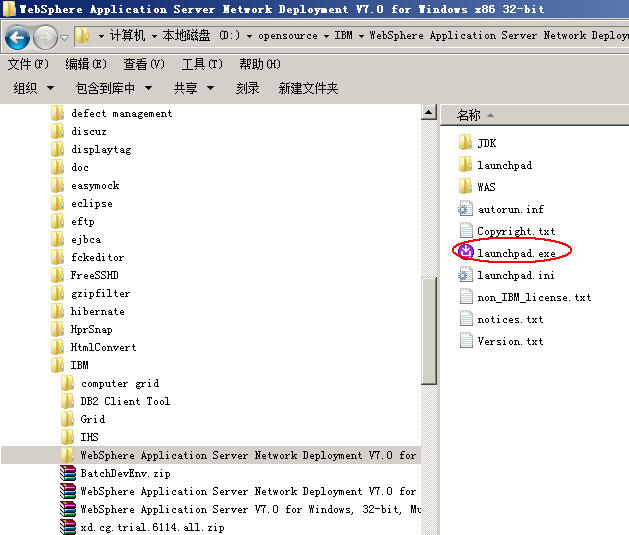Screen dimensions: 629x535
Task: Select the Version.txt file icon
Action: 466,341
